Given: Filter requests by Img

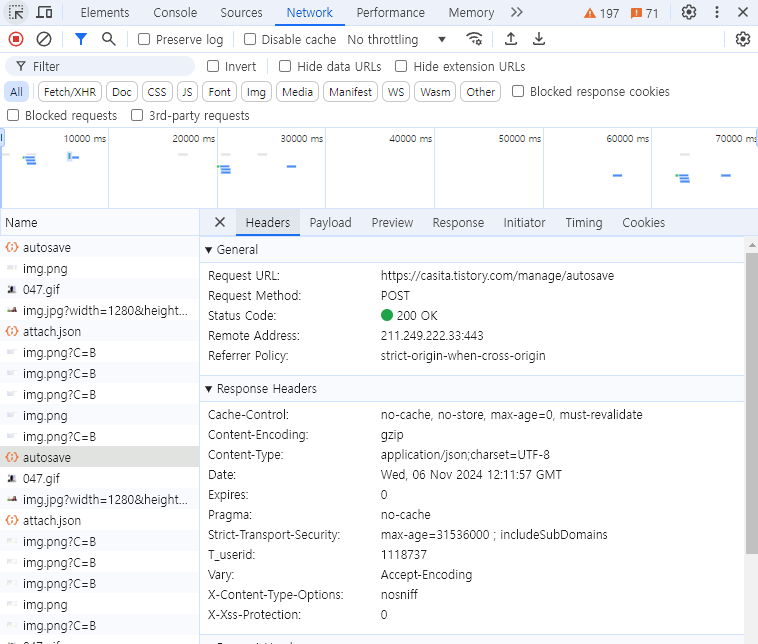Looking at the screenshot, I should (x=256, y=92).
